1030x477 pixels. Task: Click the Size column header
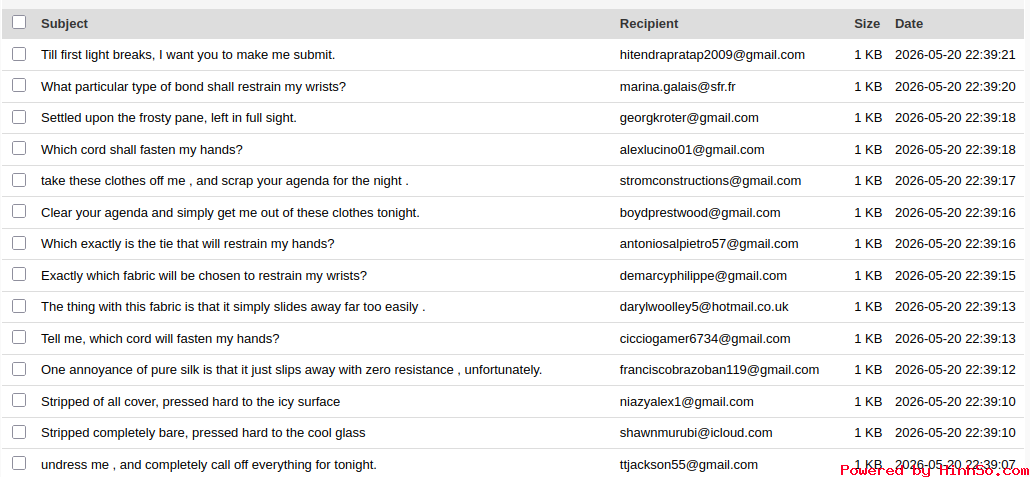(x=867, y=24)
